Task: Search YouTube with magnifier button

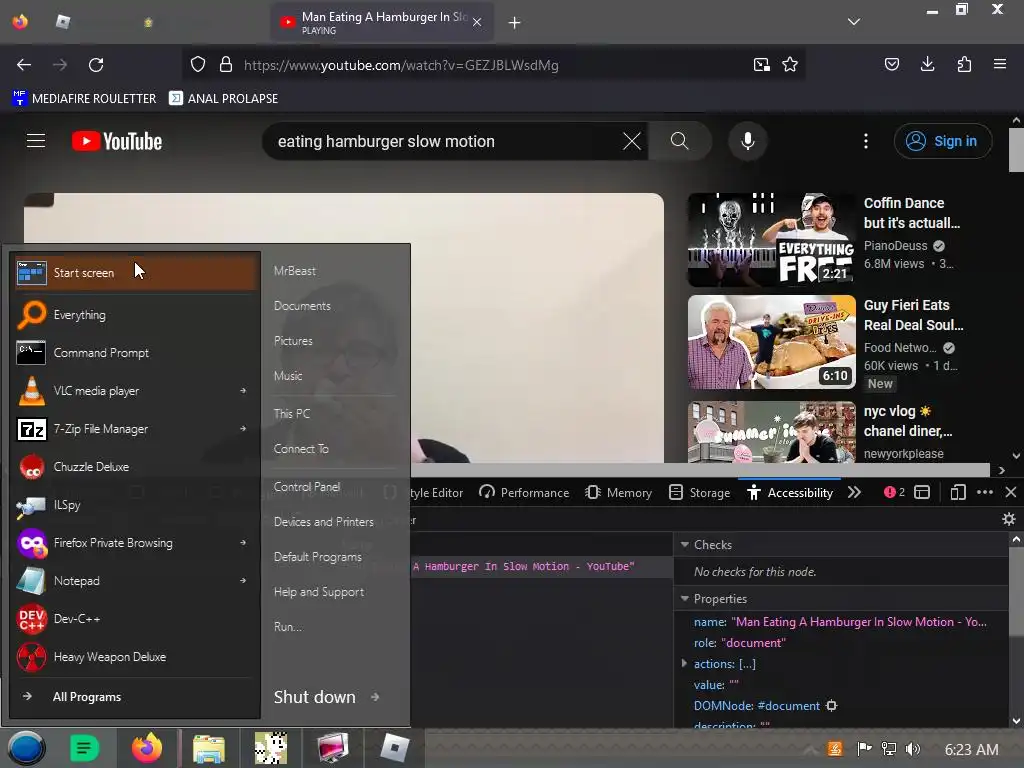Action: click(679, 141)
